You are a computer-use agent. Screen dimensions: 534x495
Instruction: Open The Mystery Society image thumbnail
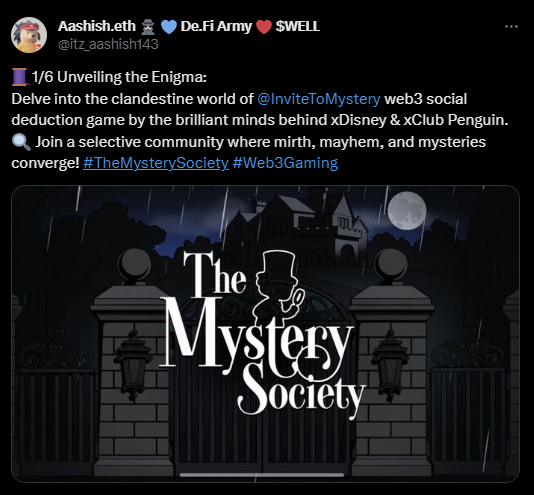[265, 334]
